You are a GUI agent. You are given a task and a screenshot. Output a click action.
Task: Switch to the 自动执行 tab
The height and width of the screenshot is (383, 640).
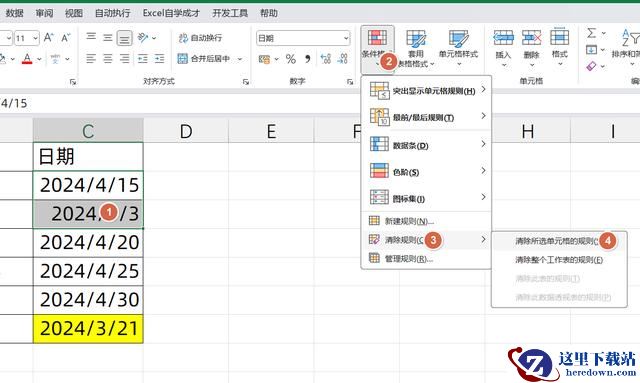[113, 13]
